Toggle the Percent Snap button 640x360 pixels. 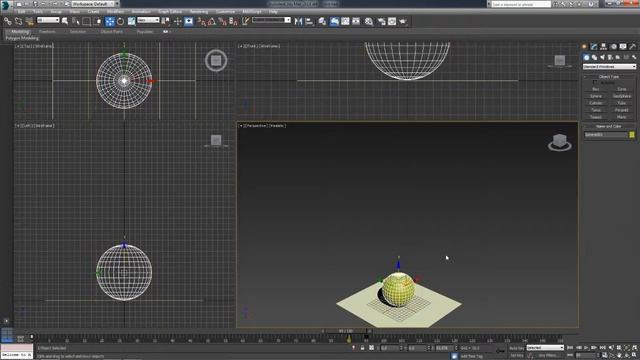222,21
